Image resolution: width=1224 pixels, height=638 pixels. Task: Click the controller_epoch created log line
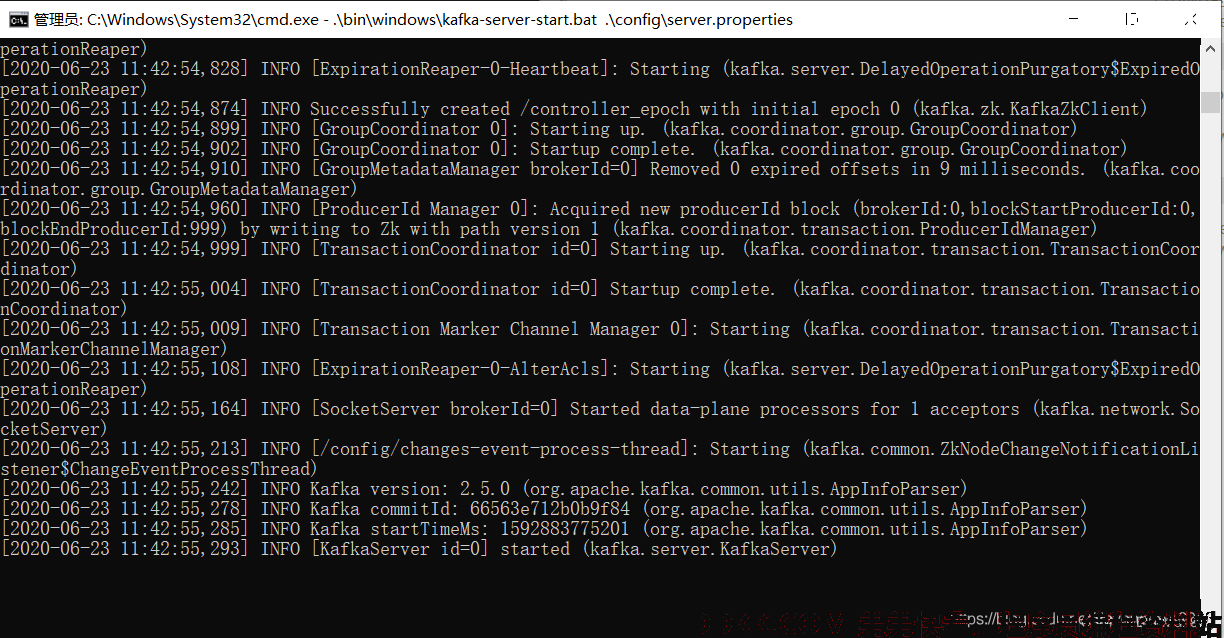coord(574,109)
